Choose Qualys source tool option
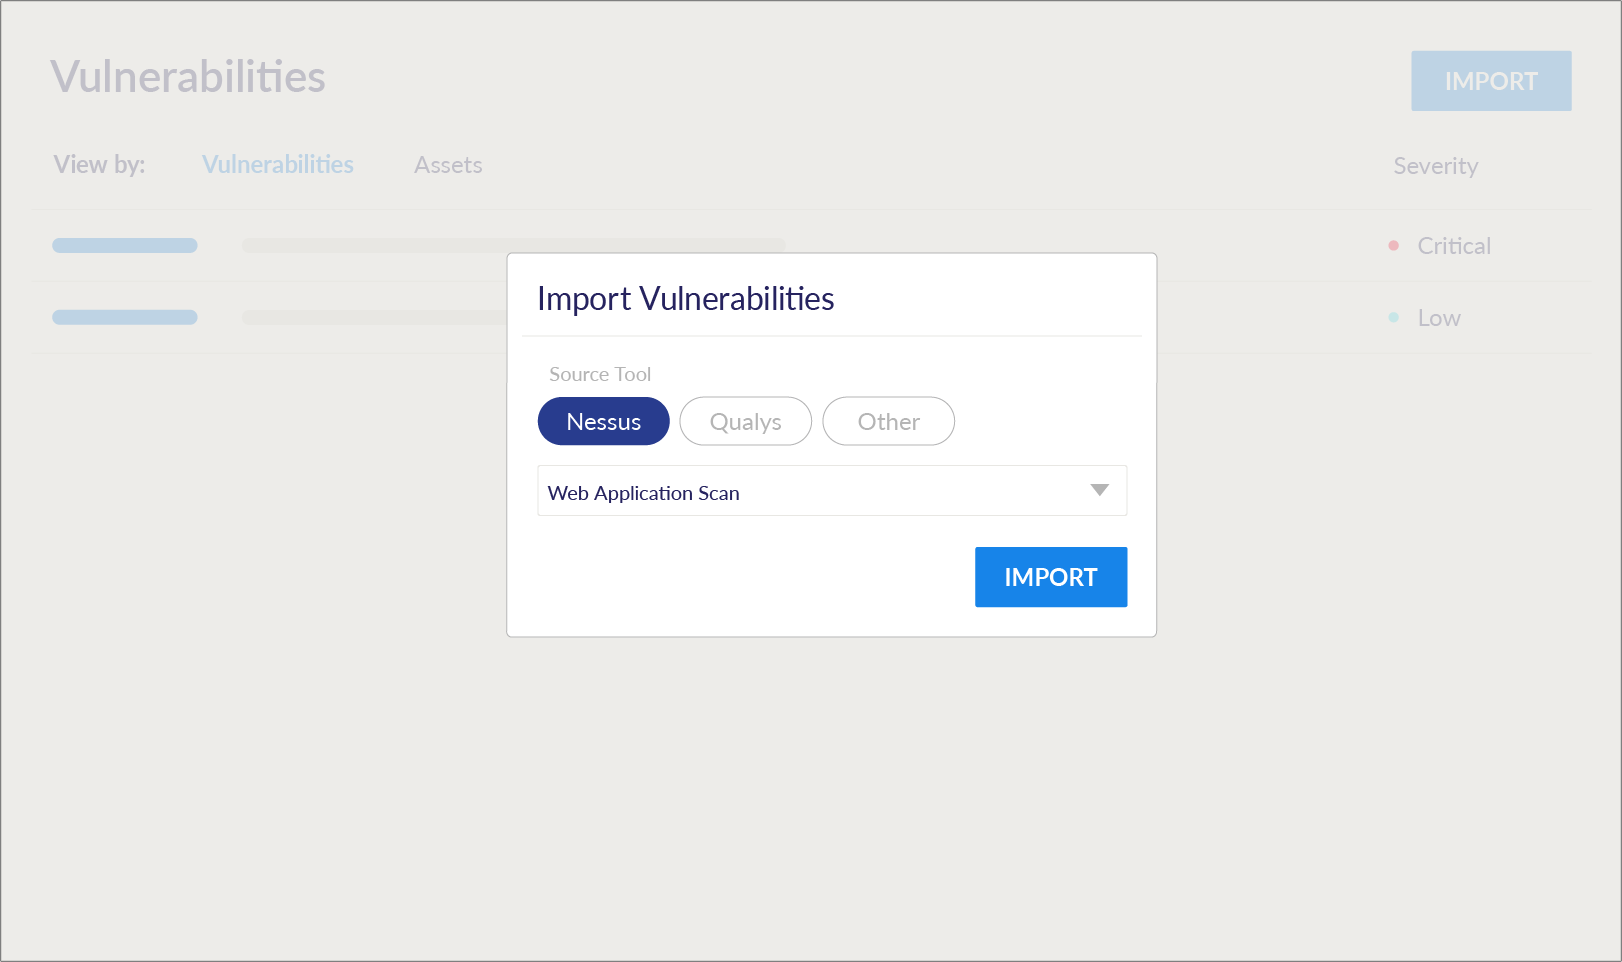This screenshot has height=962, width=1622. click(x=745, y=421)
